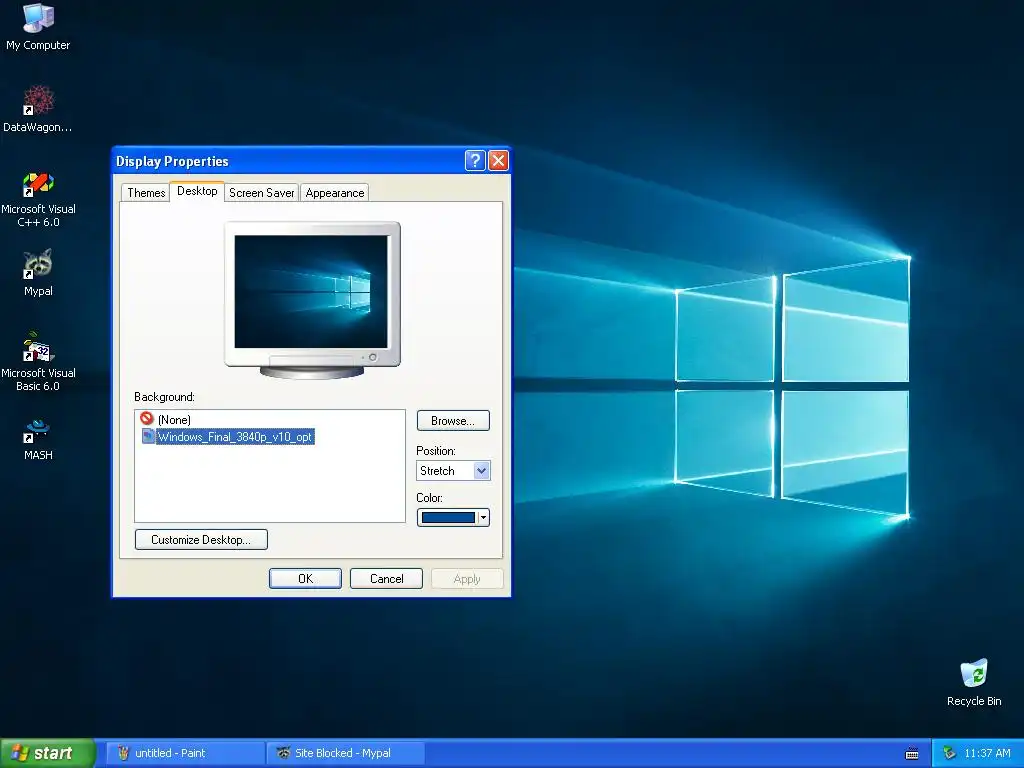Confirm with the OK button
The width and height of the screenshot is (1024, 768).
click(305, 579)
